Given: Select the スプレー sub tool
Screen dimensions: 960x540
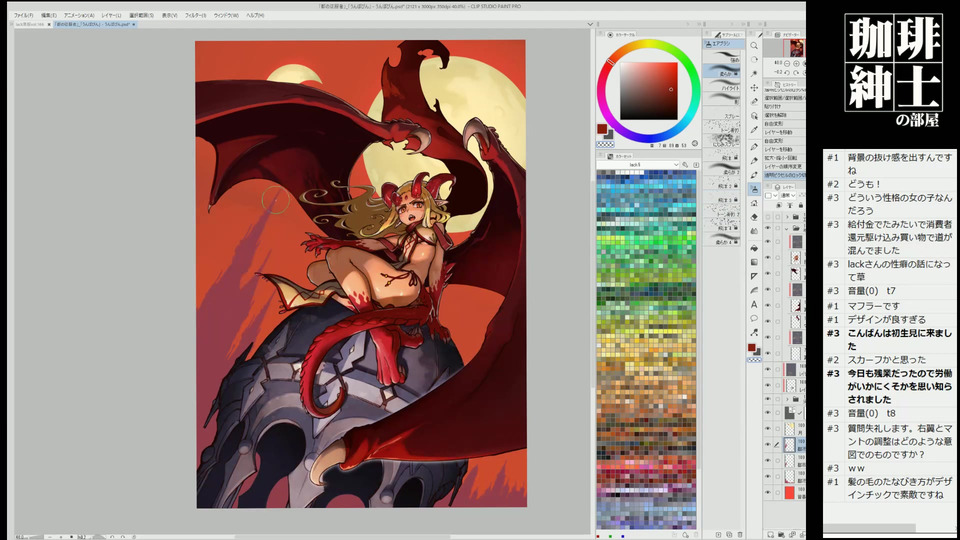Looking at the screenshot, I should pos(723,112).
